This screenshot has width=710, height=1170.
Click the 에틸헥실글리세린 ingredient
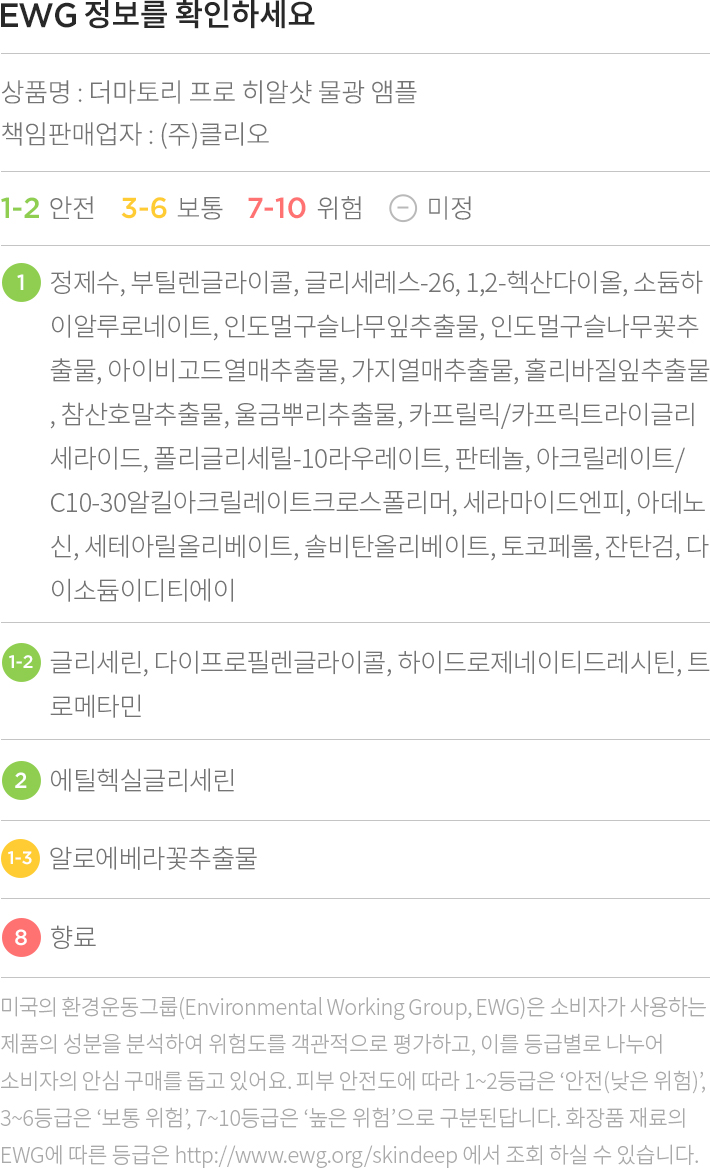pyautogui.click(x=142, y=780)
